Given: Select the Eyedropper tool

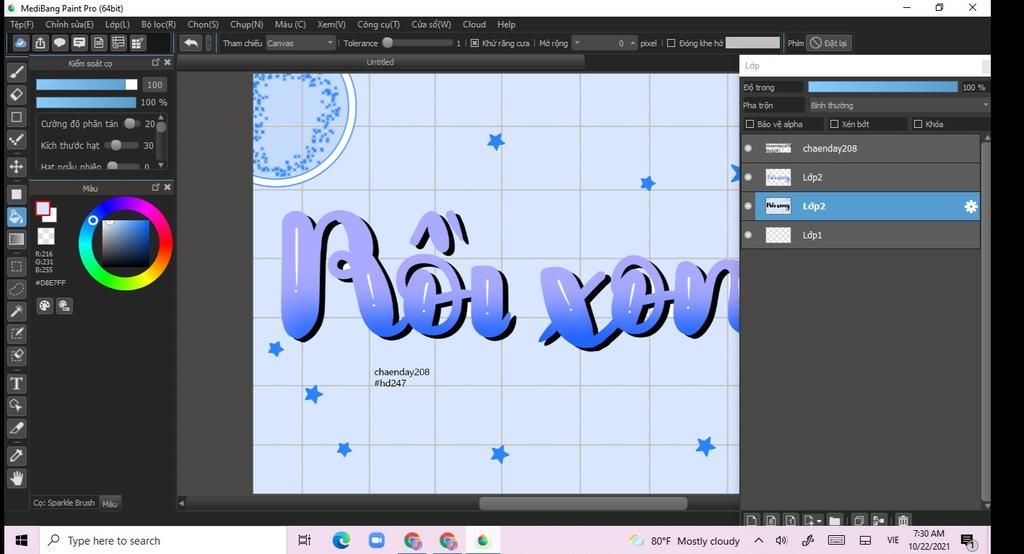Looking at the screenshot, I should click(x=16, y=455).
